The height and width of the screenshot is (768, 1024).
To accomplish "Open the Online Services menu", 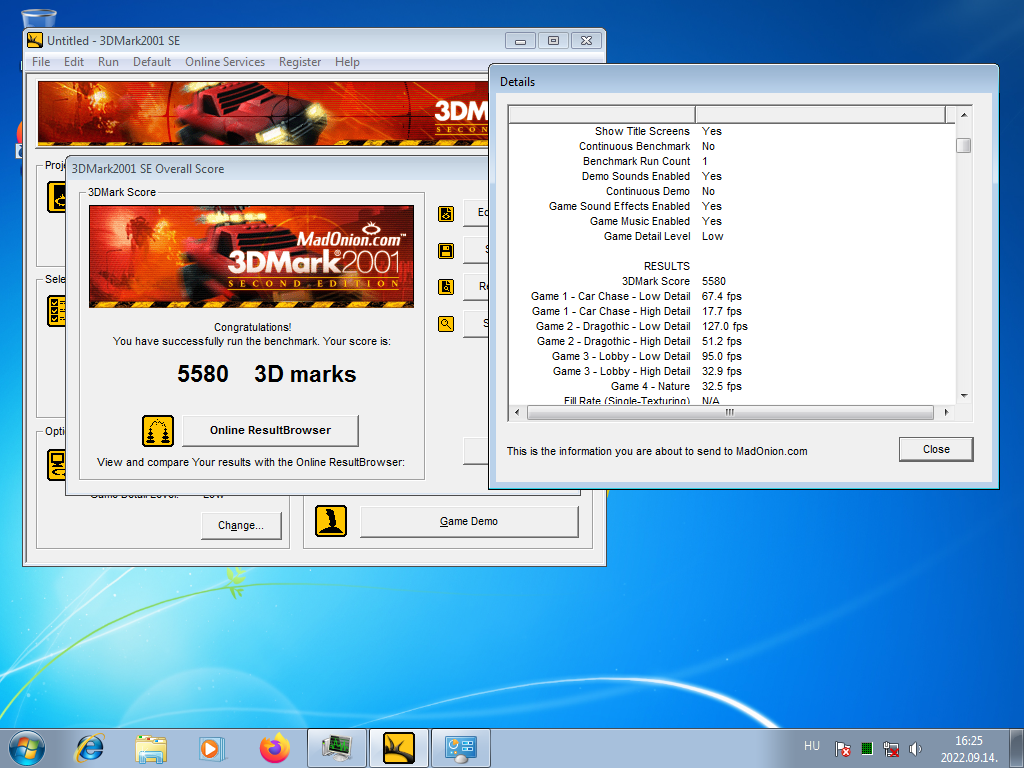I will (225, 62).
